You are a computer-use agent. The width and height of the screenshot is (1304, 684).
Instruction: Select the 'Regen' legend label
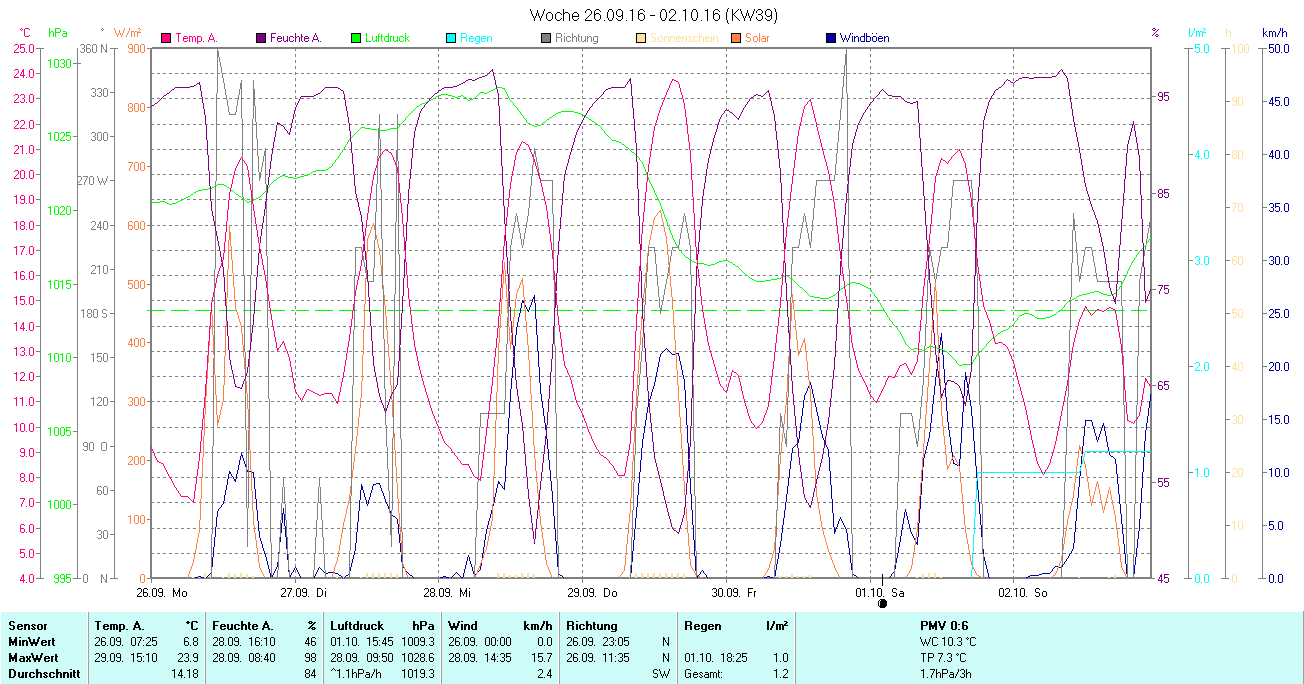476,38
